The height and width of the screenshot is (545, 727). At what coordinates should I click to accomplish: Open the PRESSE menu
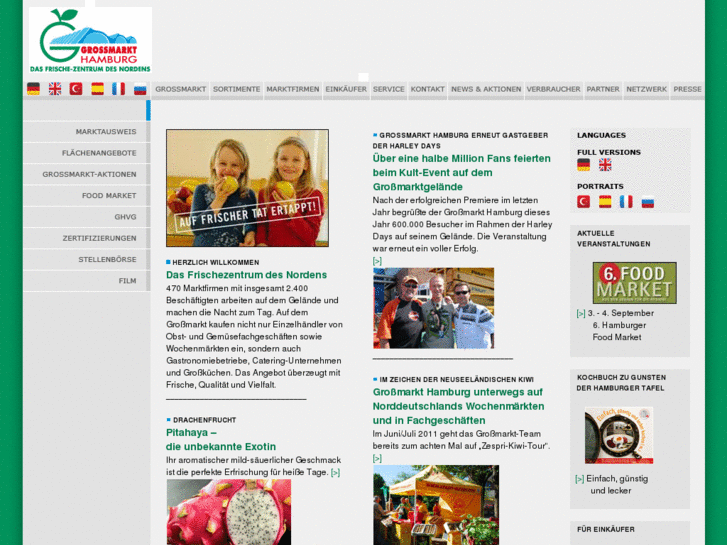click(687, 90)
